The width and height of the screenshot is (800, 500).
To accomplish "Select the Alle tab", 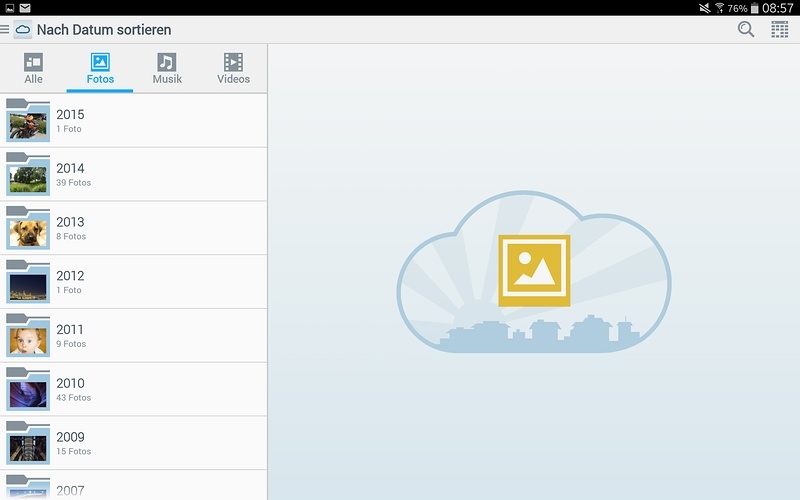I will point(33,68).
